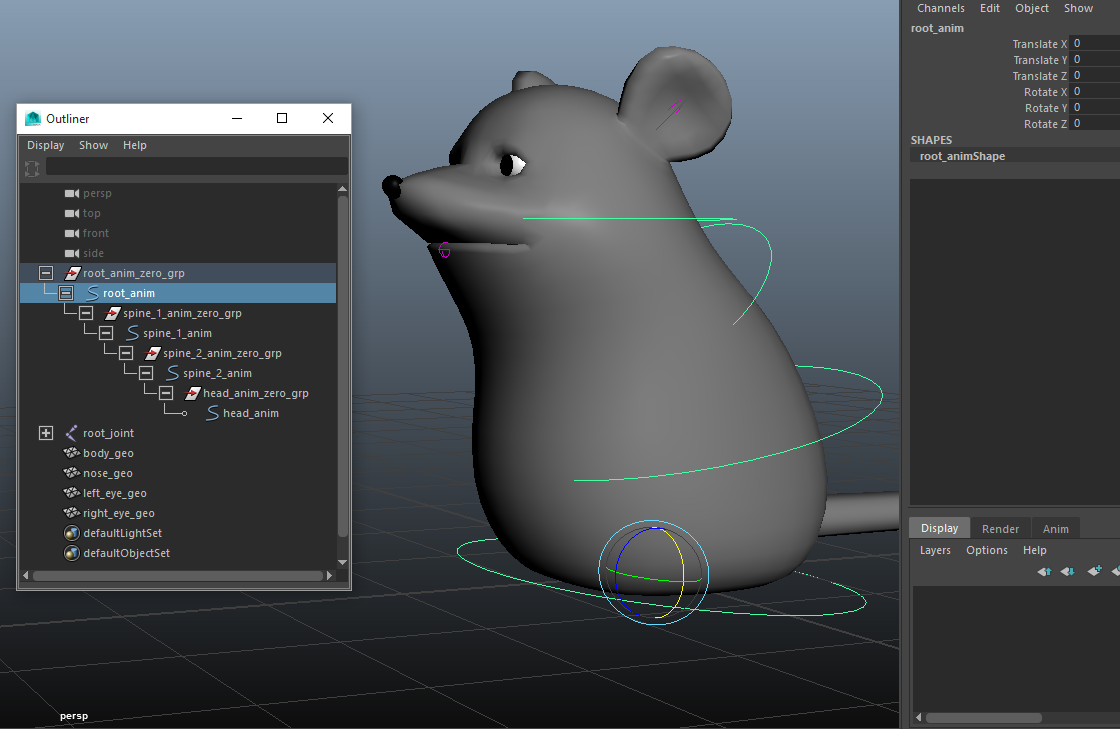Click the root_joint joint icon in Outliner

coord(71,433)
